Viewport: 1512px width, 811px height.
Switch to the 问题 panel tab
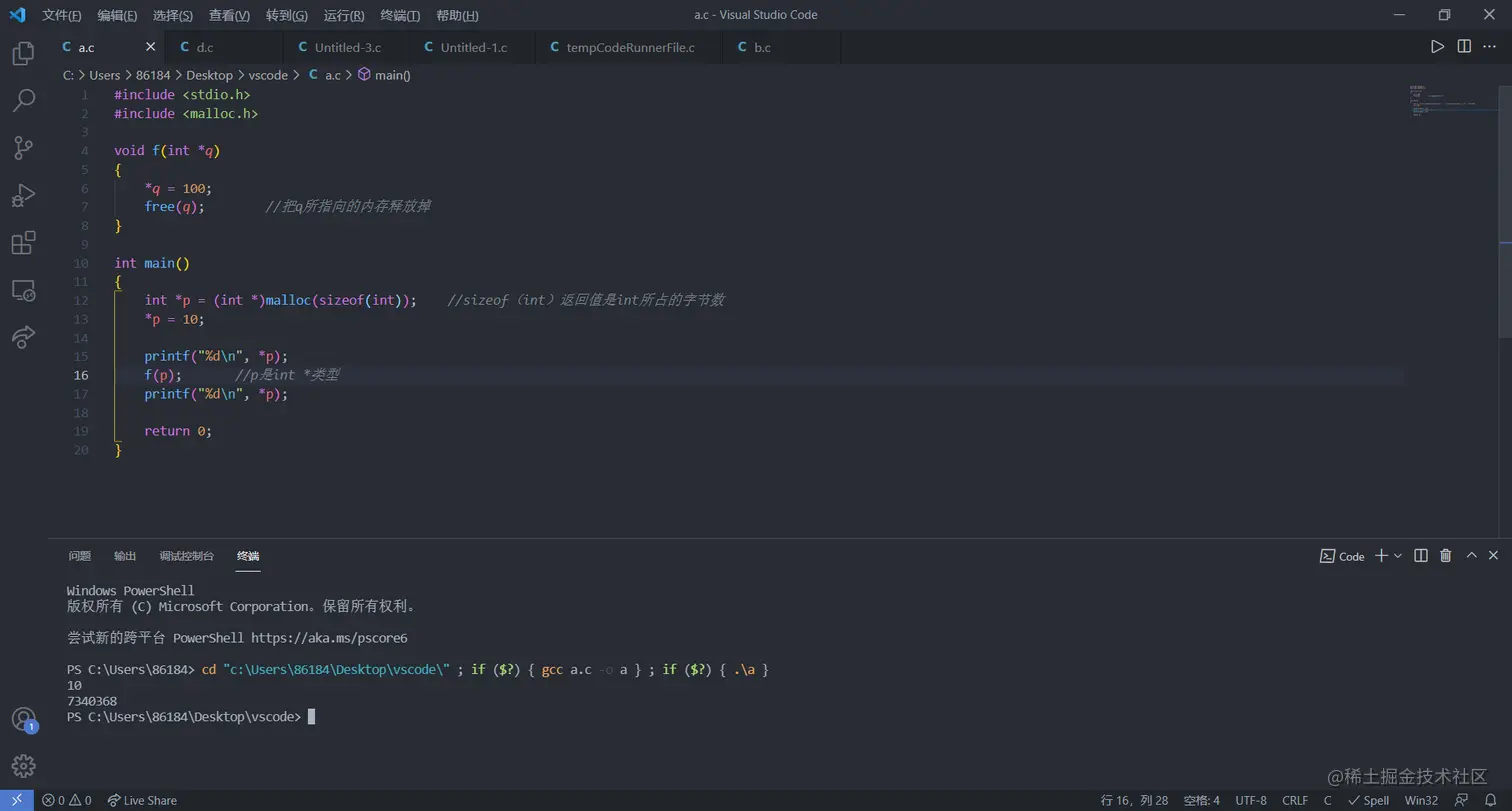(x=80, y=556)
